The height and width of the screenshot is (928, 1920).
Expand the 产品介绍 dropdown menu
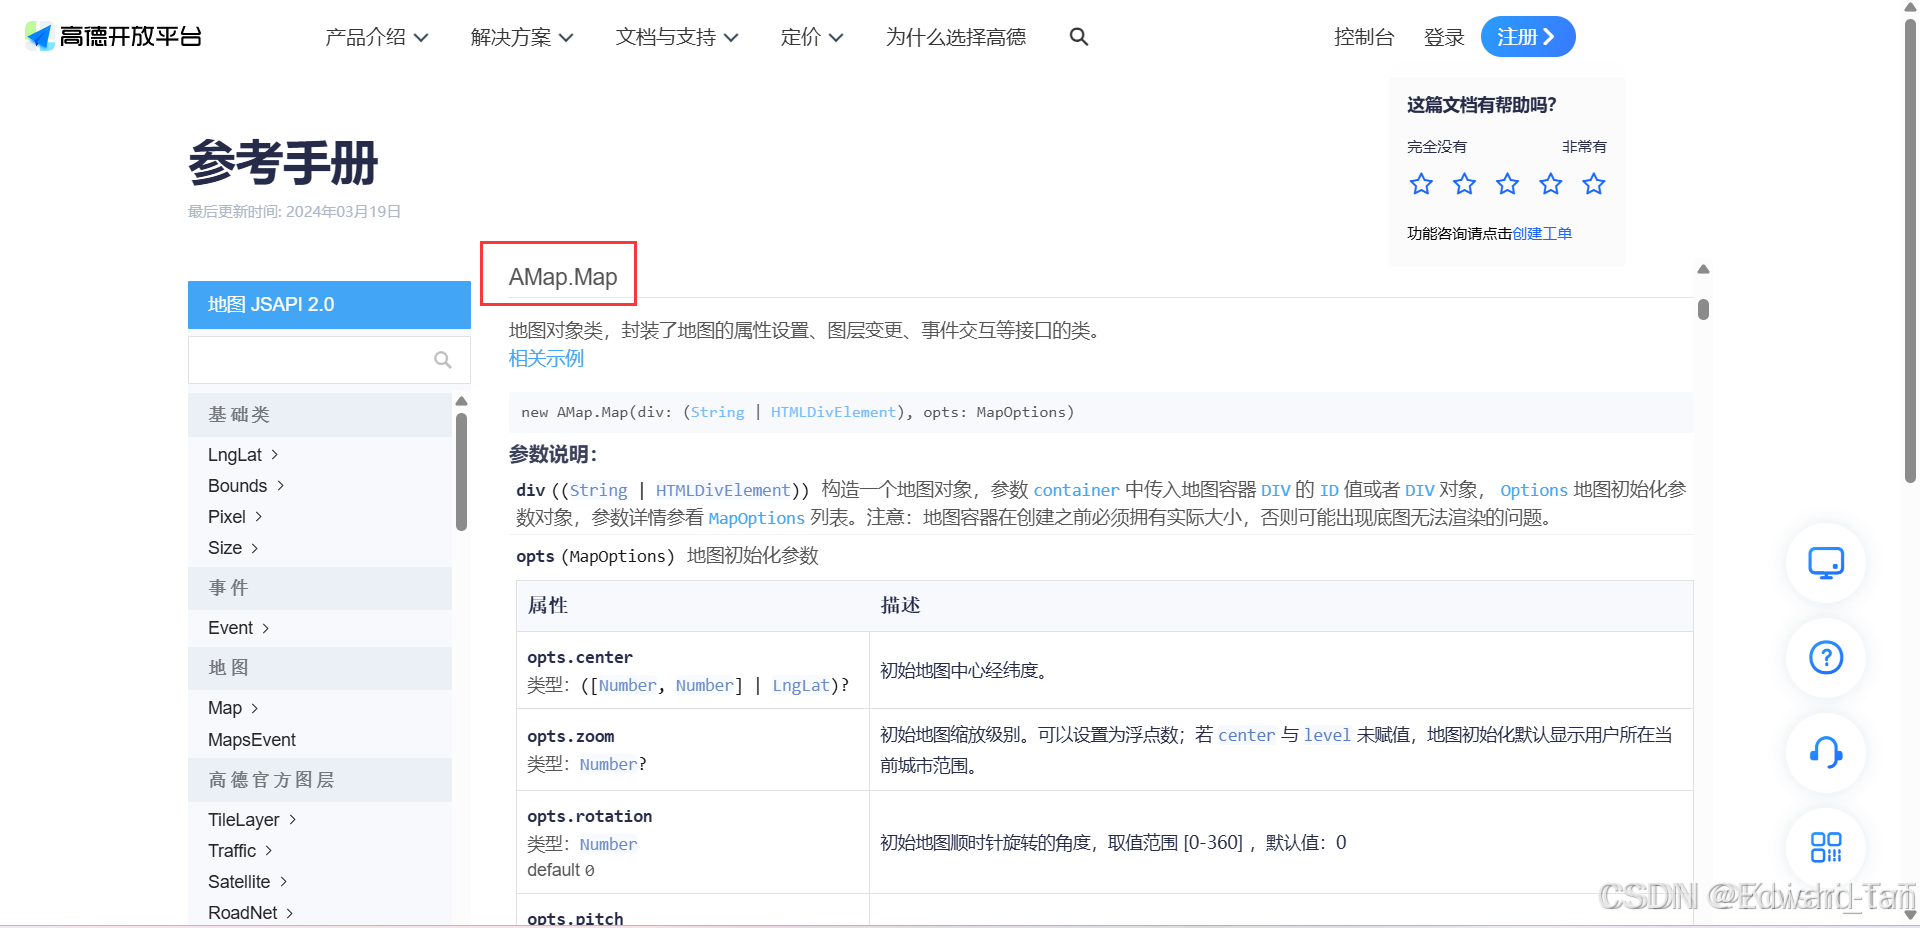377,37
